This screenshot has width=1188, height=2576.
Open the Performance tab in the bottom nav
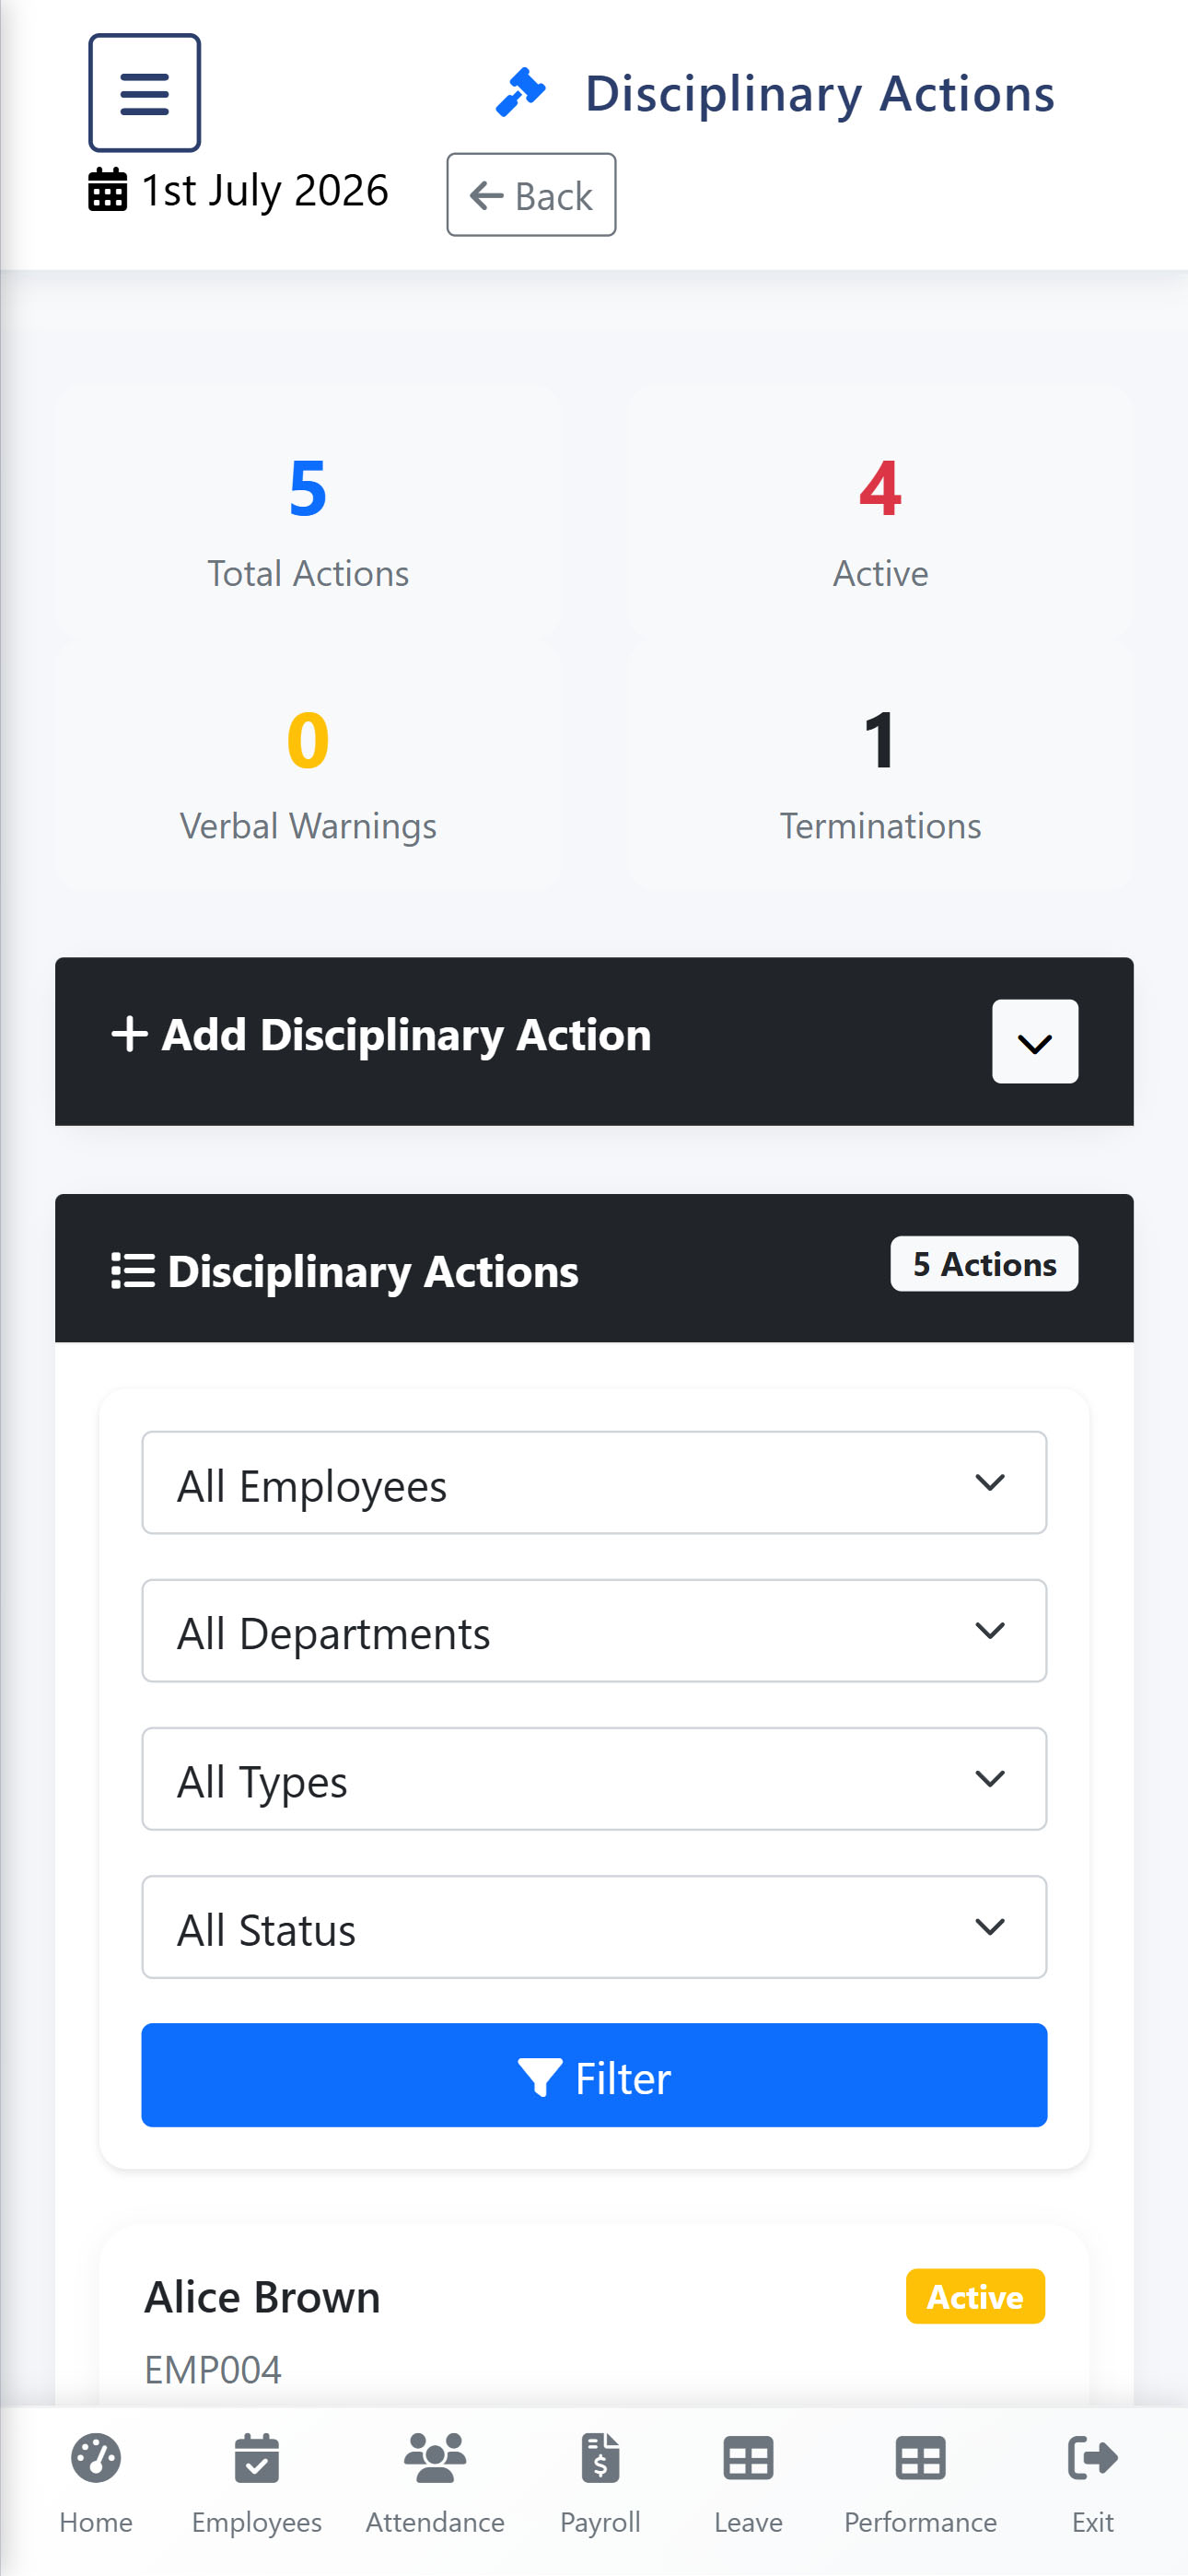(920, 2485)
